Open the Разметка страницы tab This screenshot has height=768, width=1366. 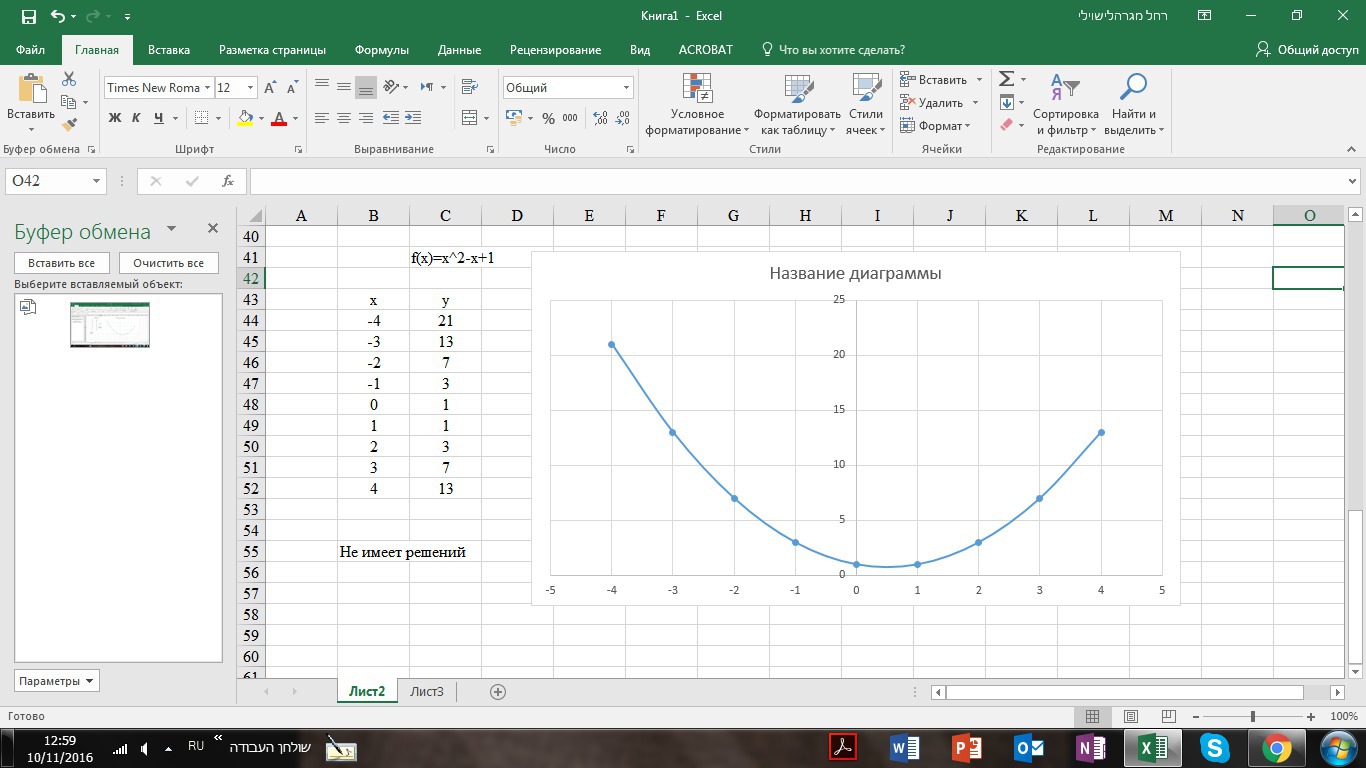[272, 50]
